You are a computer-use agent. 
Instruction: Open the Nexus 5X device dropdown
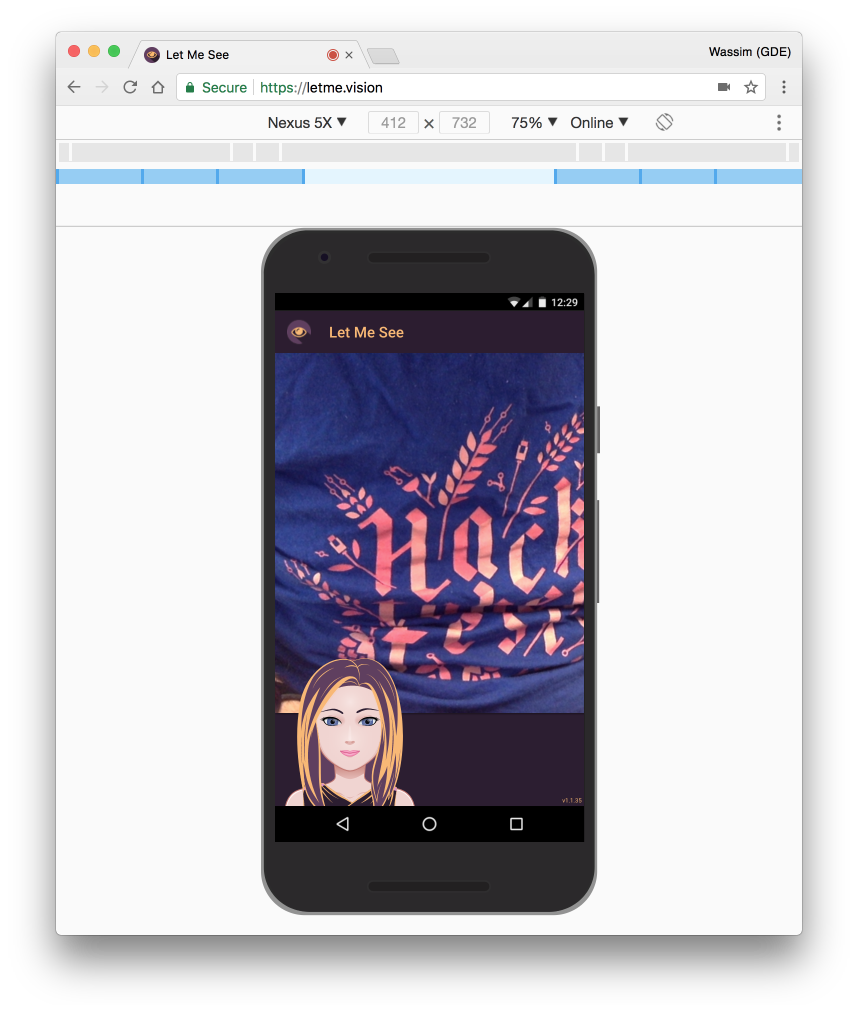307,122
